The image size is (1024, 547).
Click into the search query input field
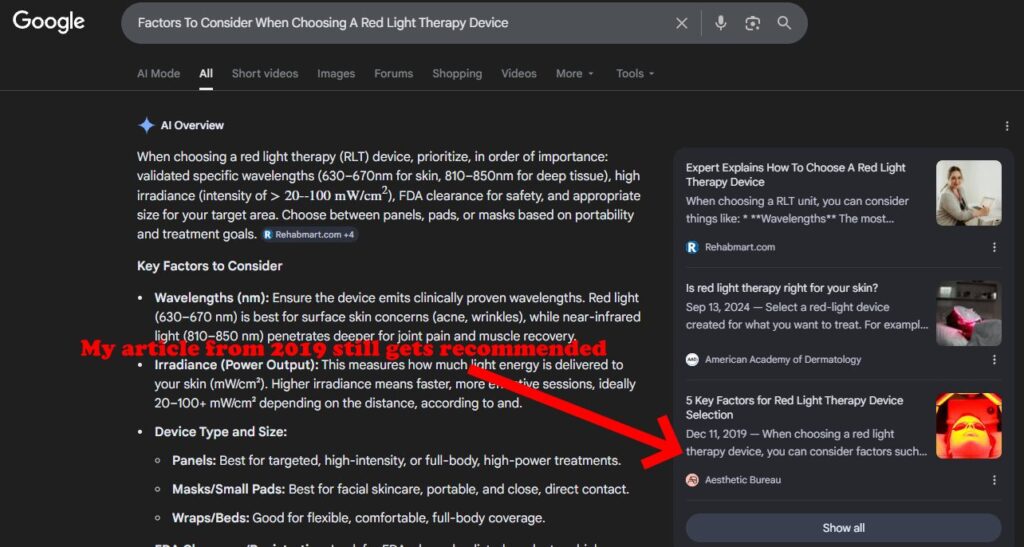point(400,23)
